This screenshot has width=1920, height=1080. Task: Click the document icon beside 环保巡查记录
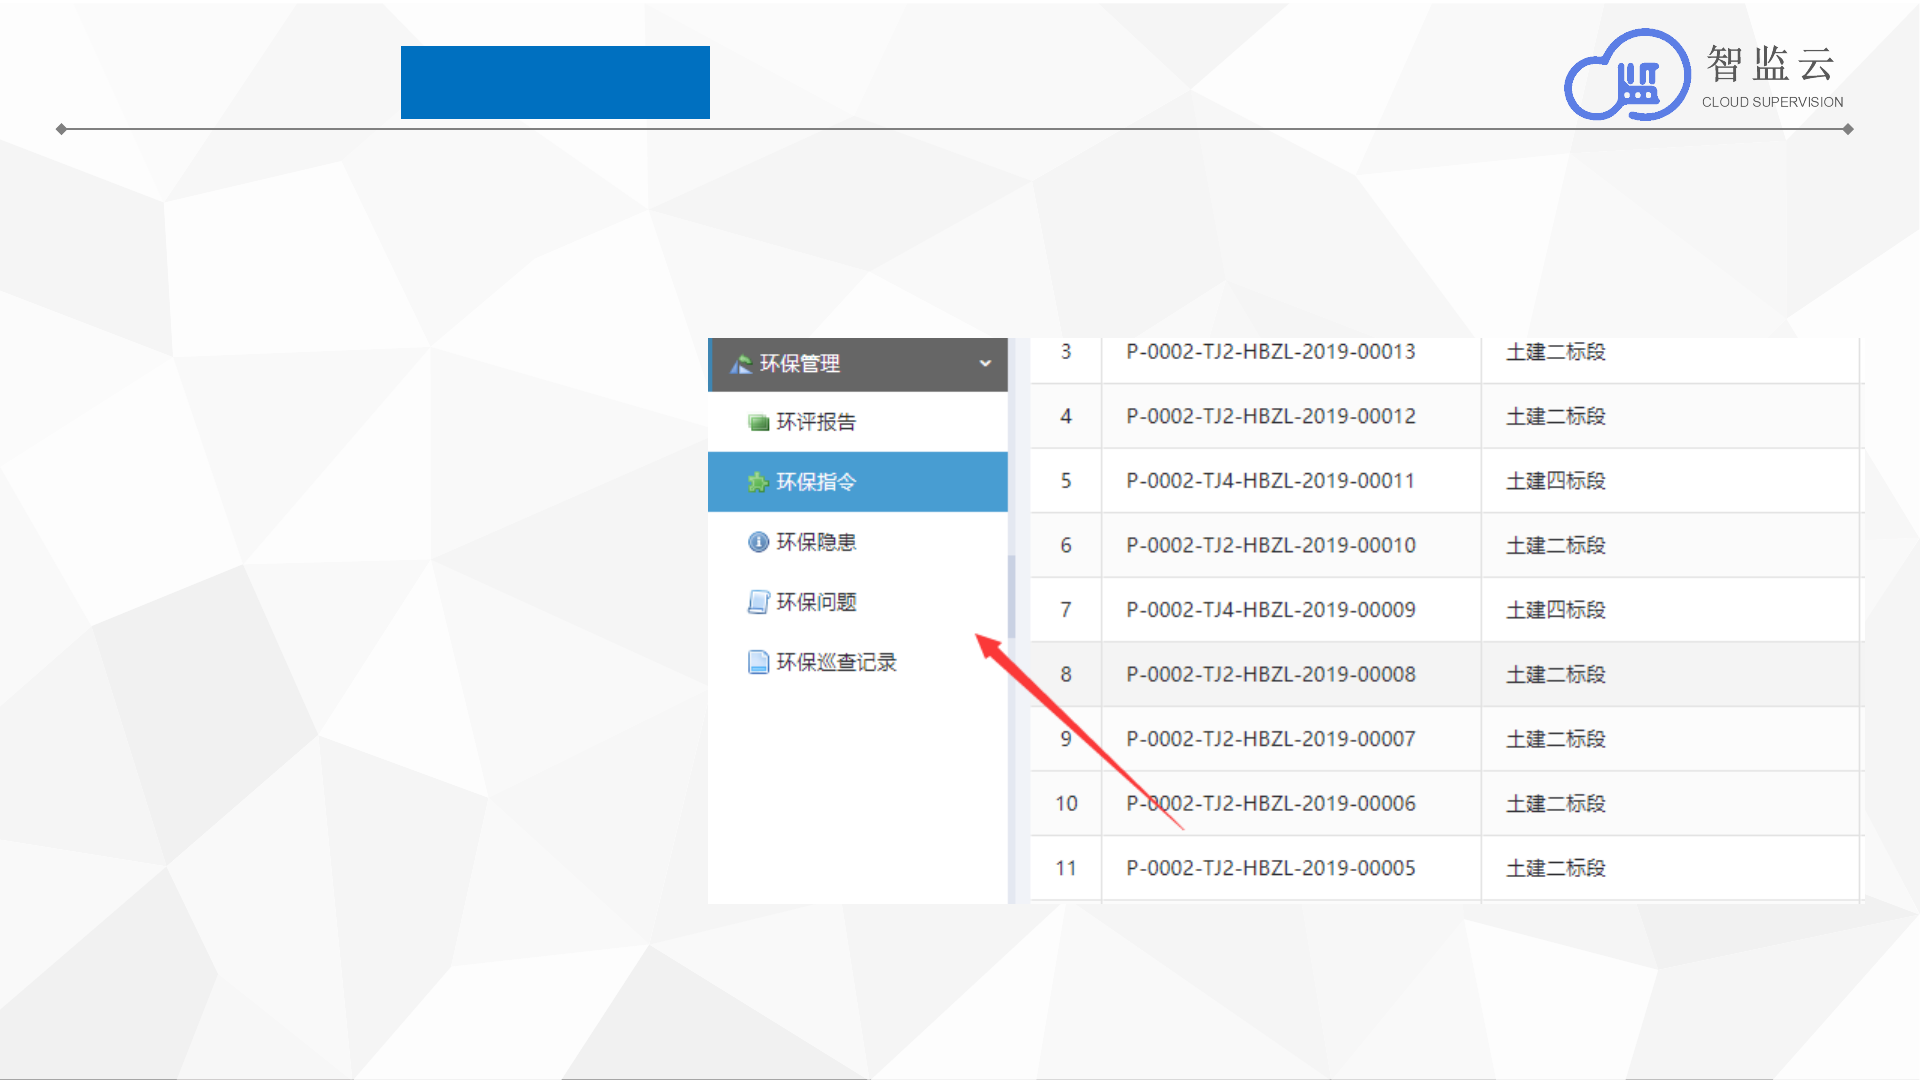(759, 662)
